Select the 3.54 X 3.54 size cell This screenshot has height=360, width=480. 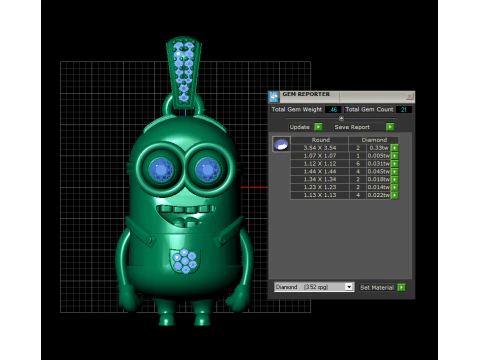(x=320, y=148)
